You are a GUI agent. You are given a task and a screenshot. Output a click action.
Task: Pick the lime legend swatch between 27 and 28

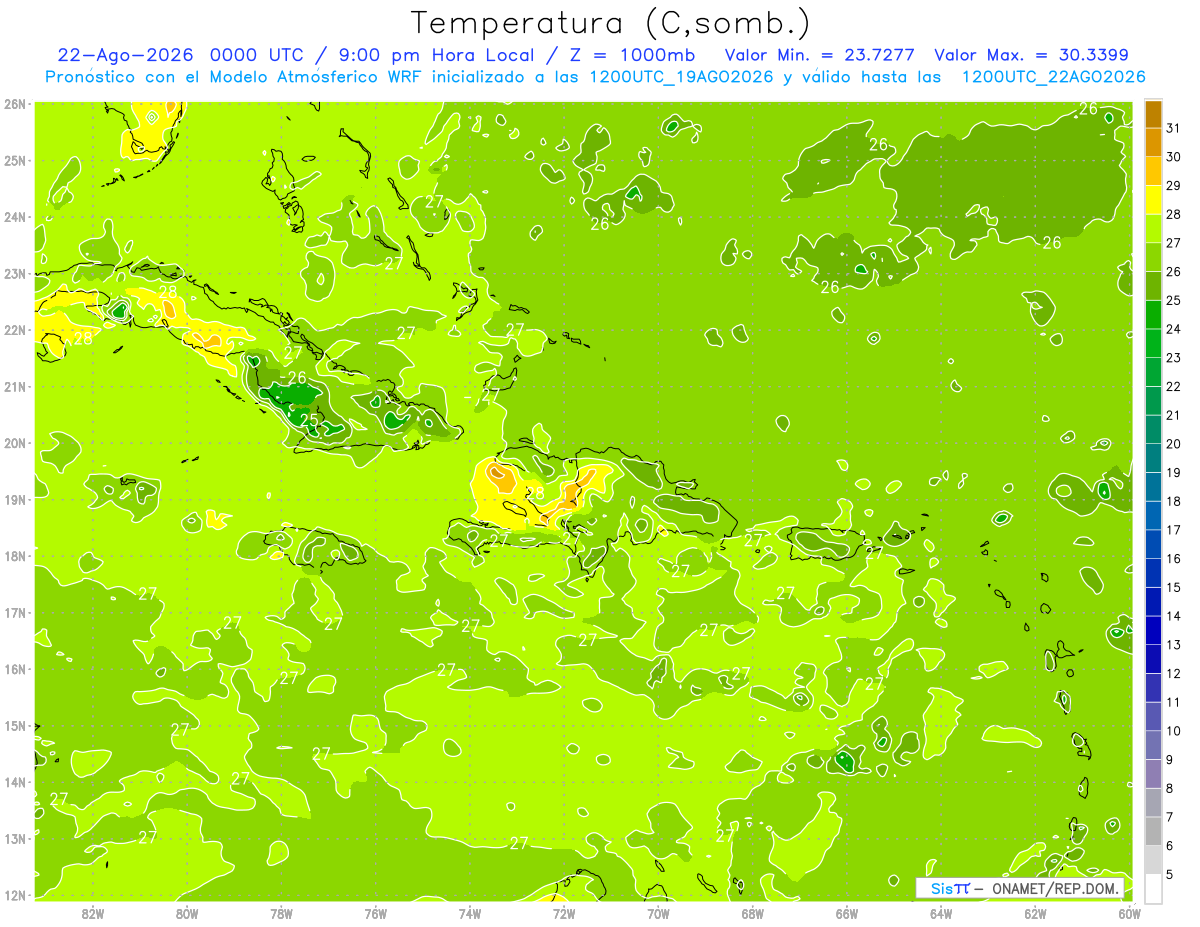coord(1153,228)
